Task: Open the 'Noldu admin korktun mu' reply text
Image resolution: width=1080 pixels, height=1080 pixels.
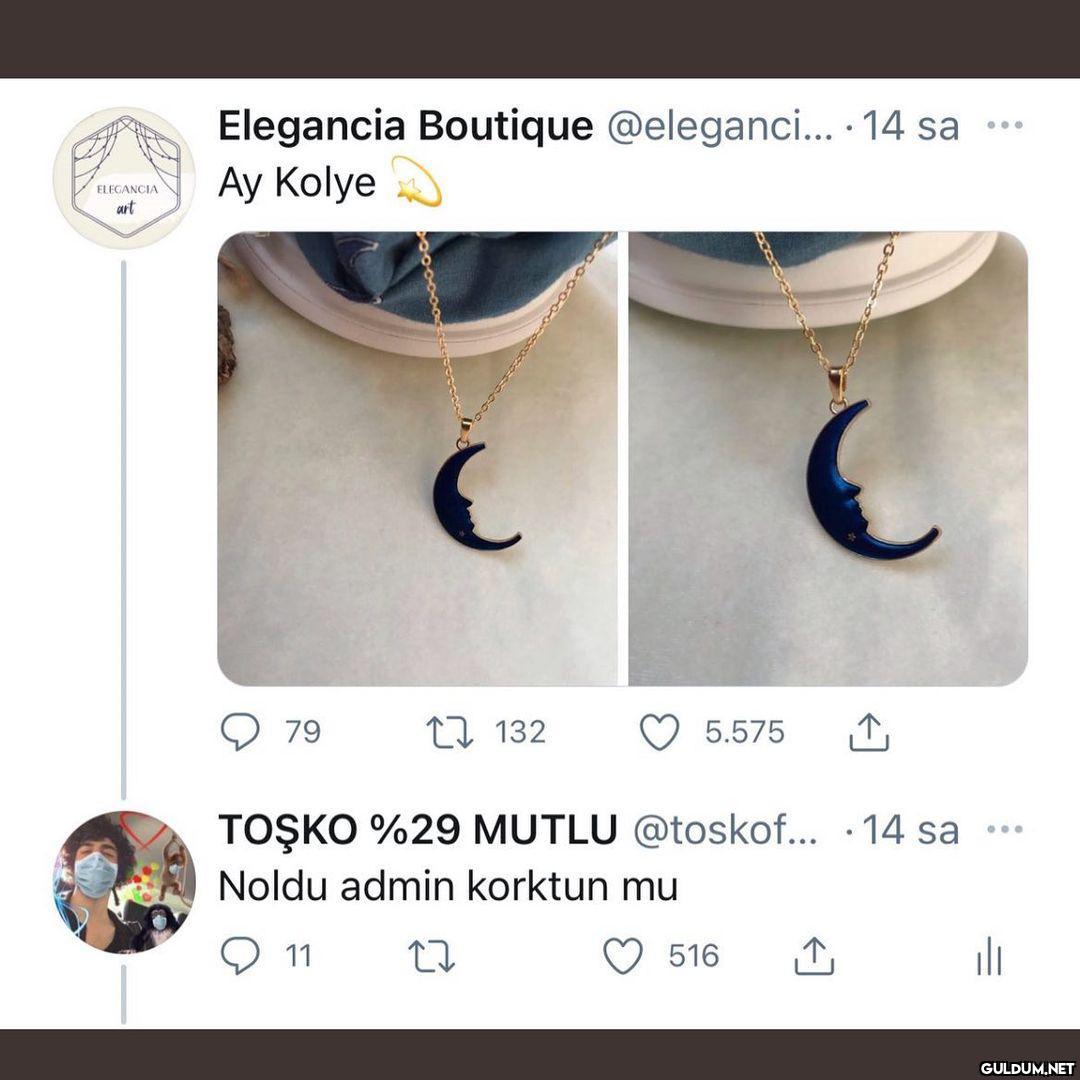Action: point(448,886)
